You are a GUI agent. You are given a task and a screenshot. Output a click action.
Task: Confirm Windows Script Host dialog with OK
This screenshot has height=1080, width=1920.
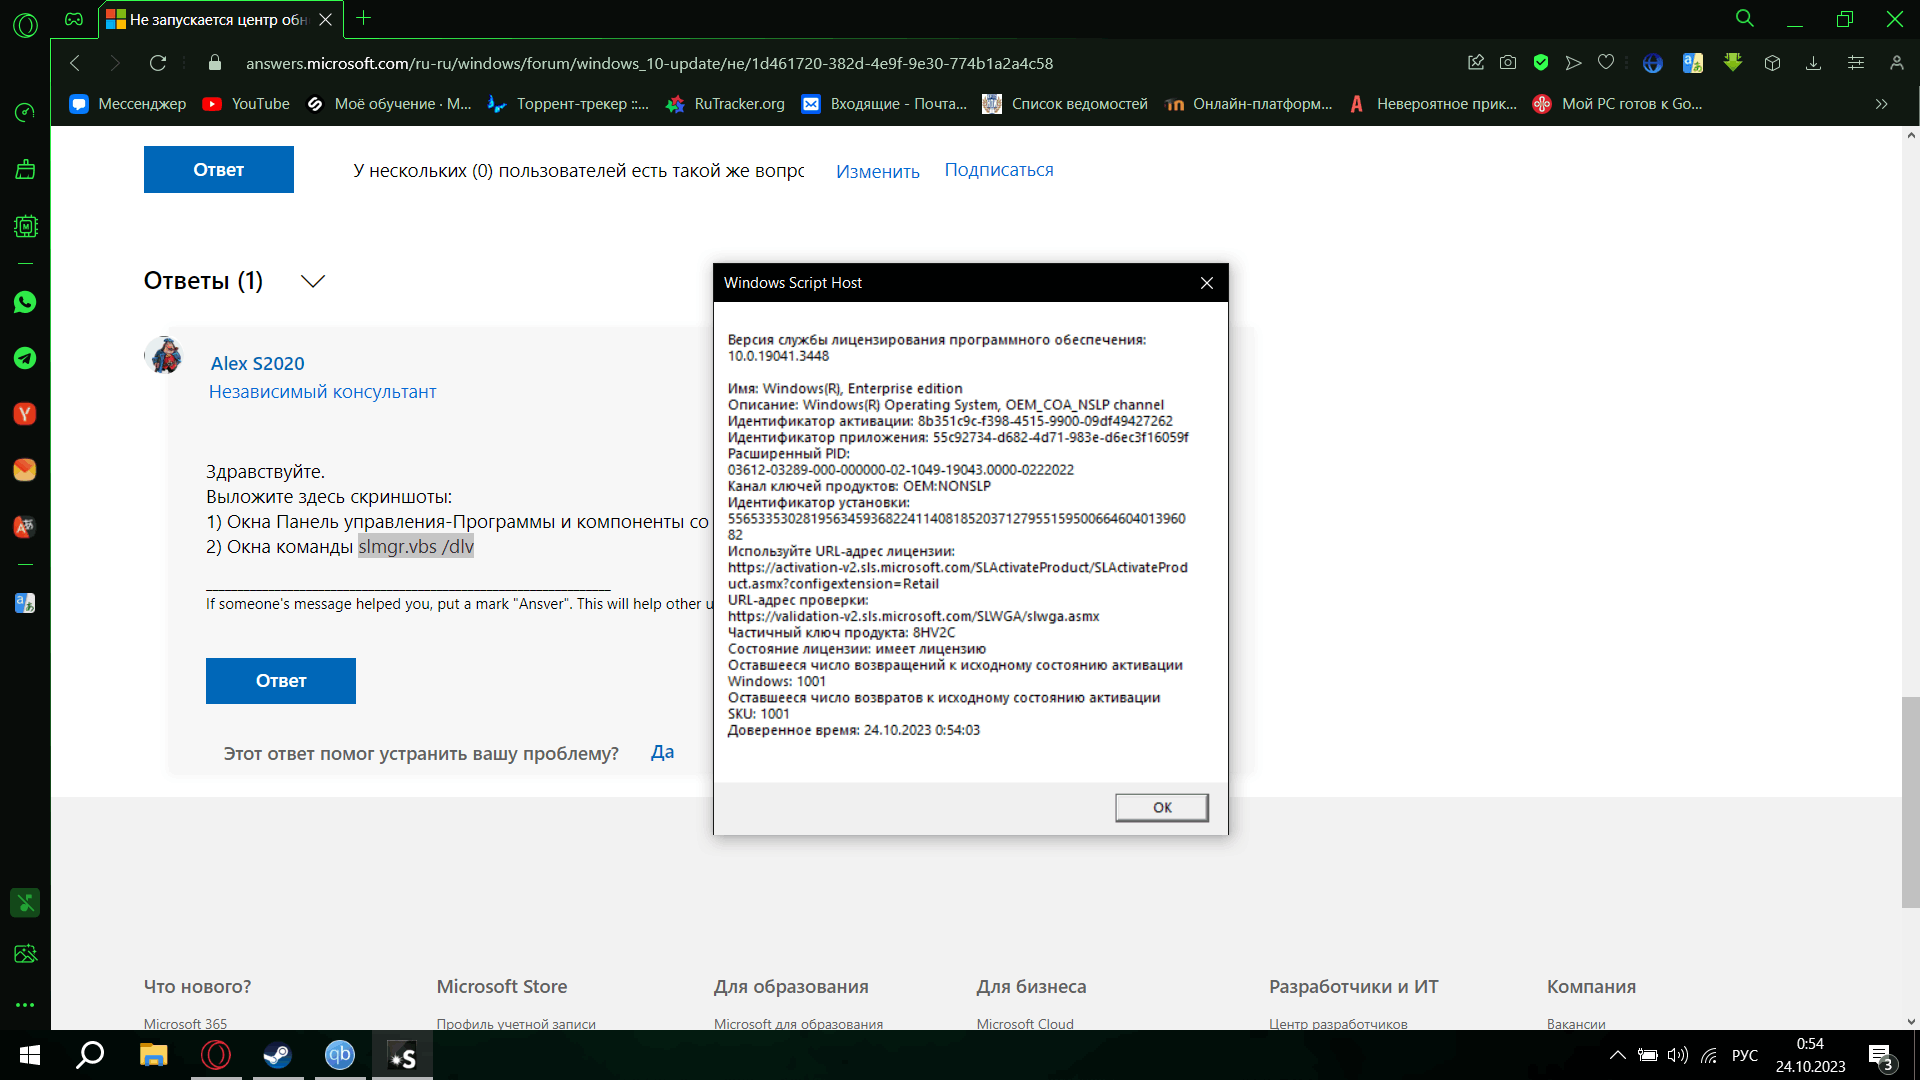pos(1162,807)
